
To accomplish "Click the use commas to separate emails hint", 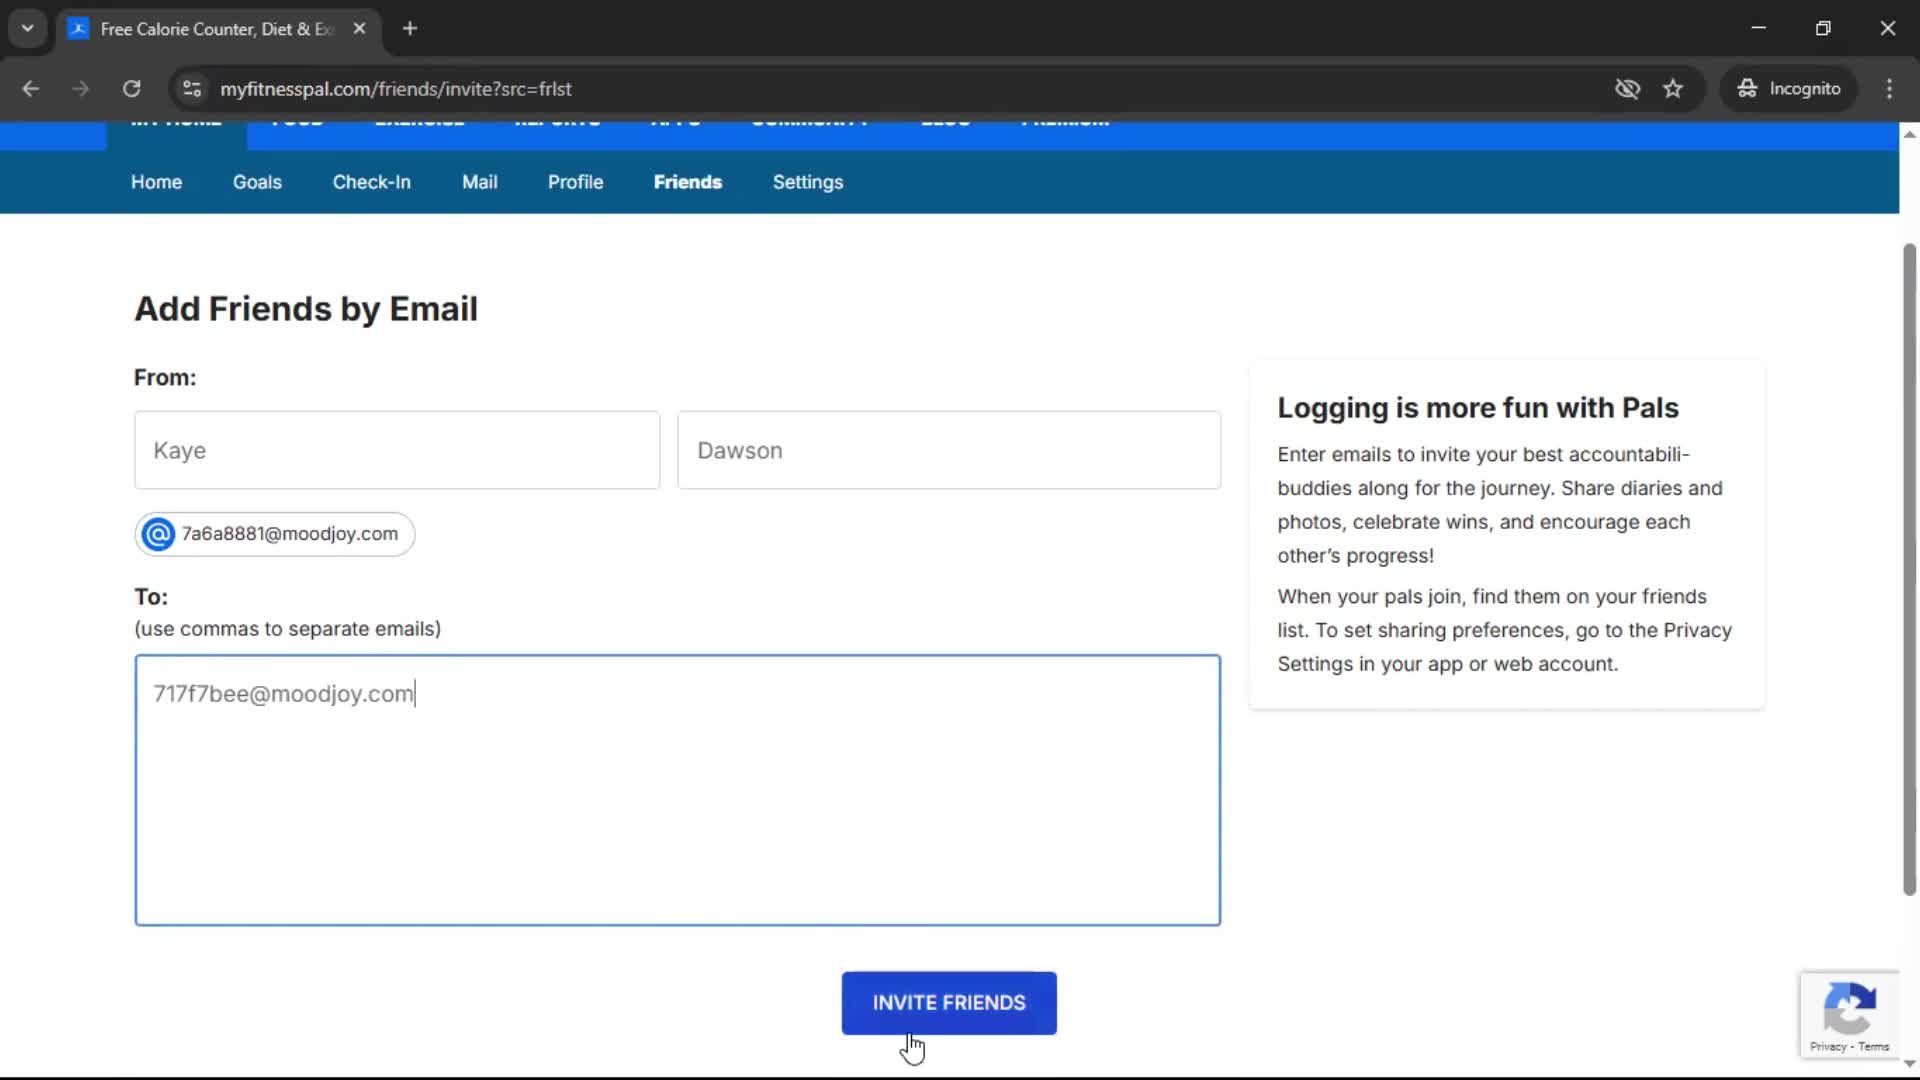I will pos(288,629).
